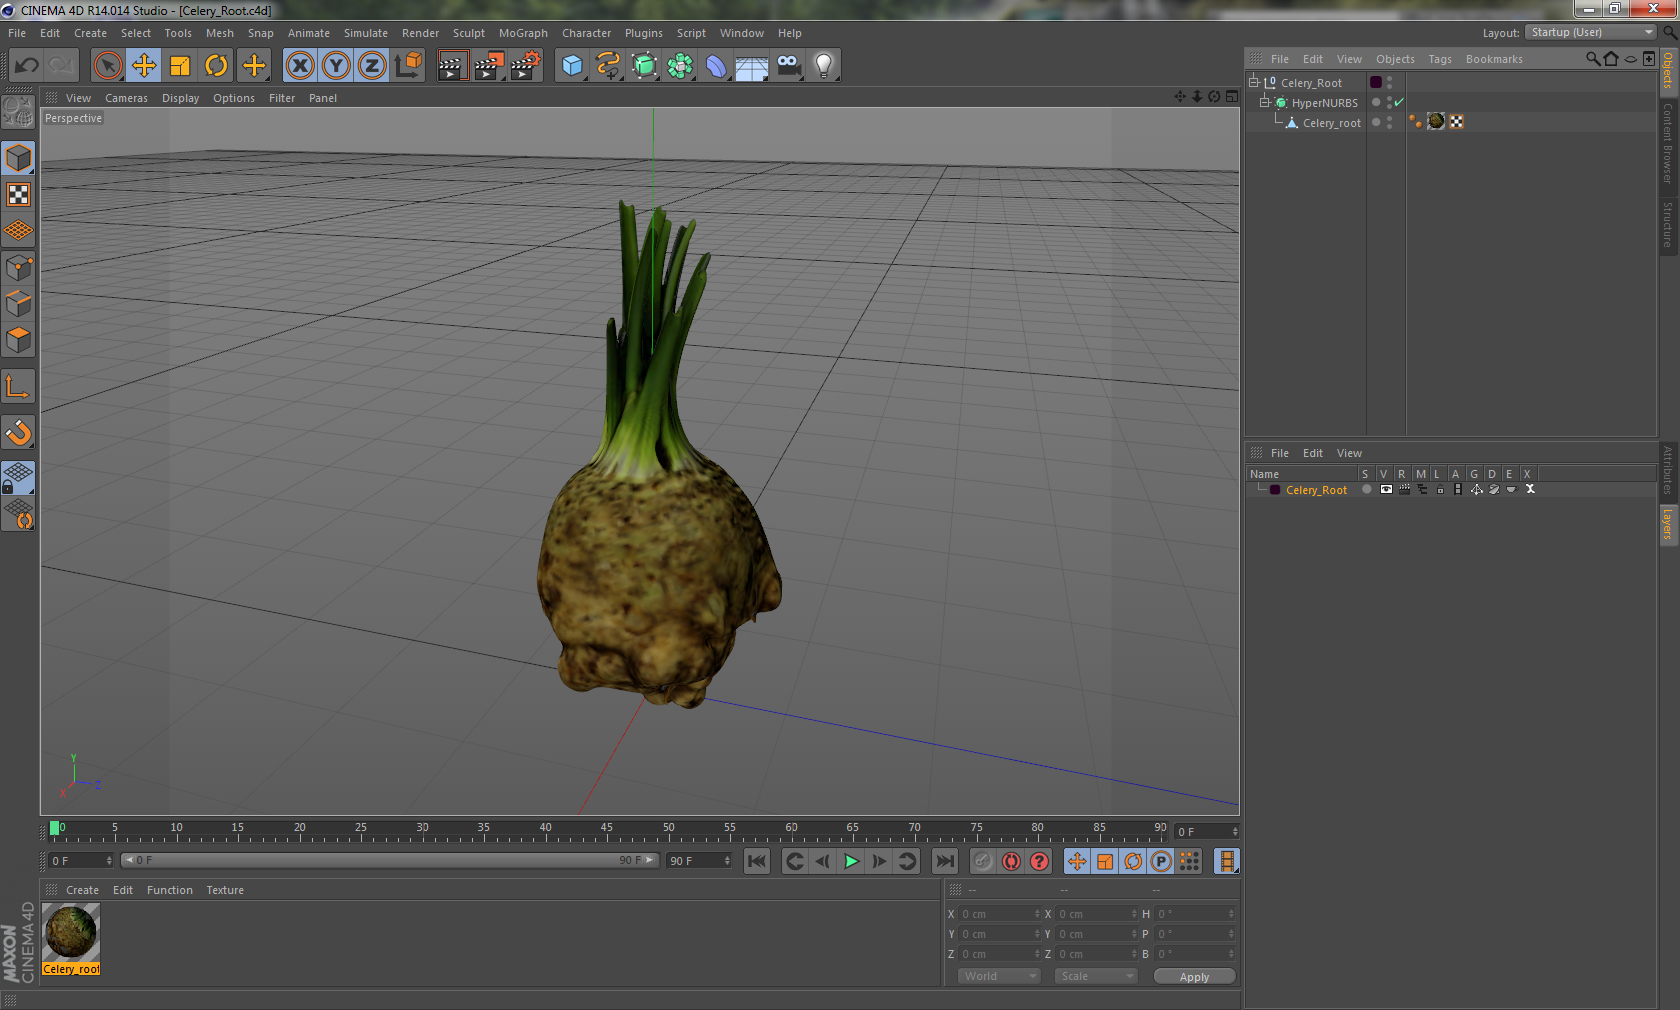
Task: Open the Layers side tab
Action: 1668,524
